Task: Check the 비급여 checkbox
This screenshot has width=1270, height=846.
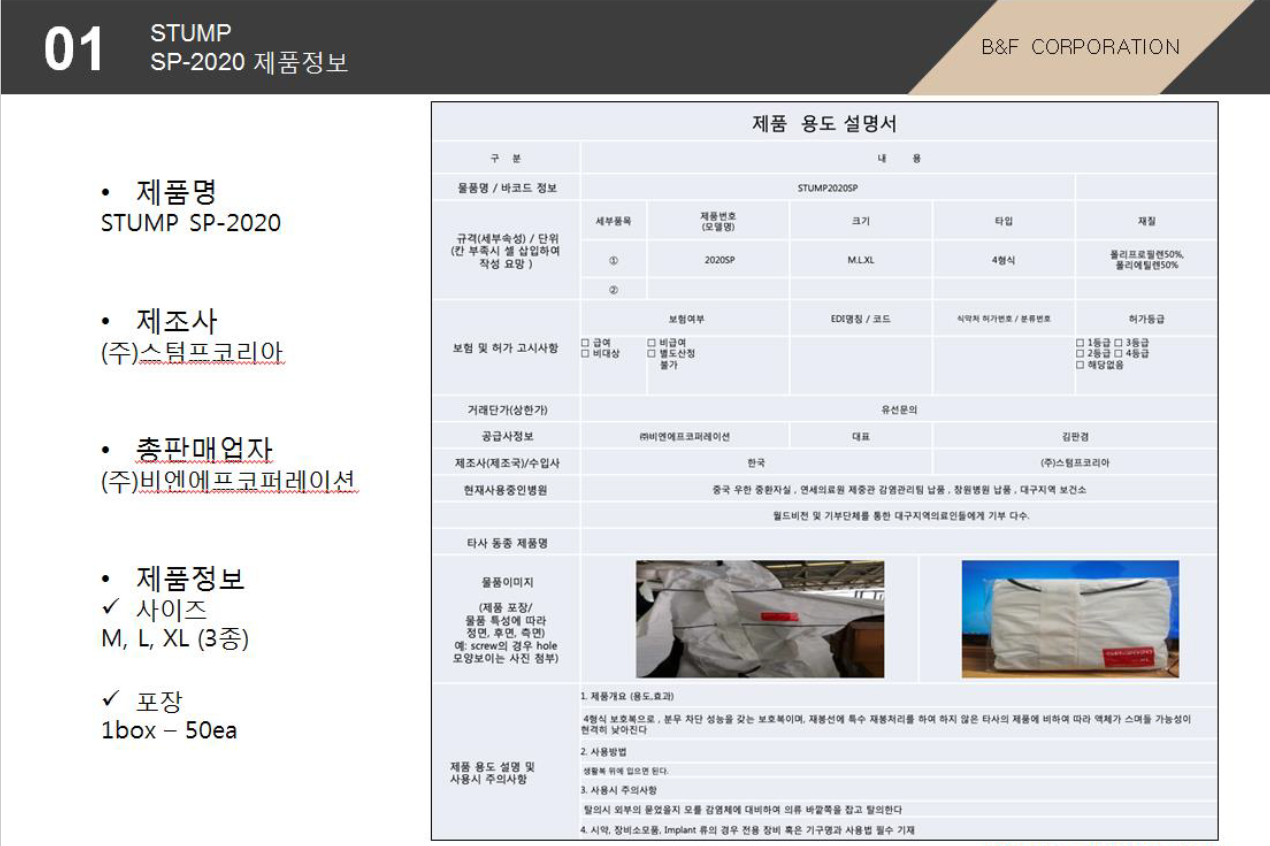Action: pos(651,343)
